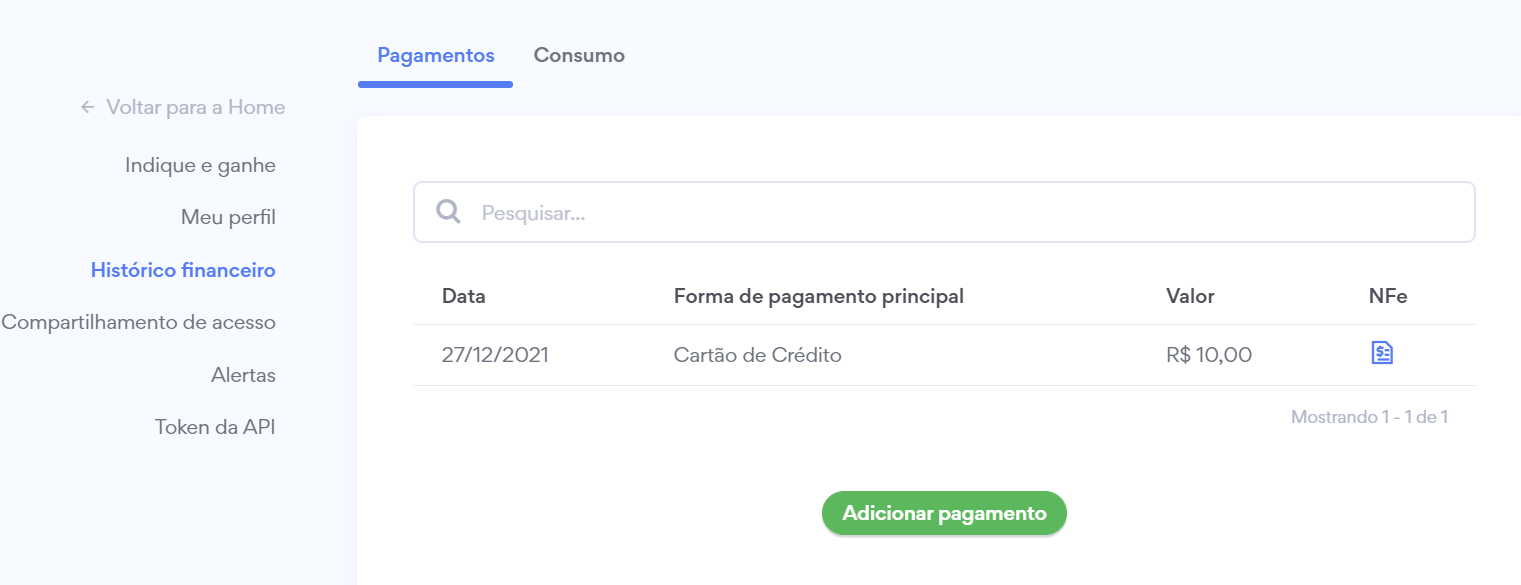
Task: Click the Valor column header
Action: pos(1190,296)
